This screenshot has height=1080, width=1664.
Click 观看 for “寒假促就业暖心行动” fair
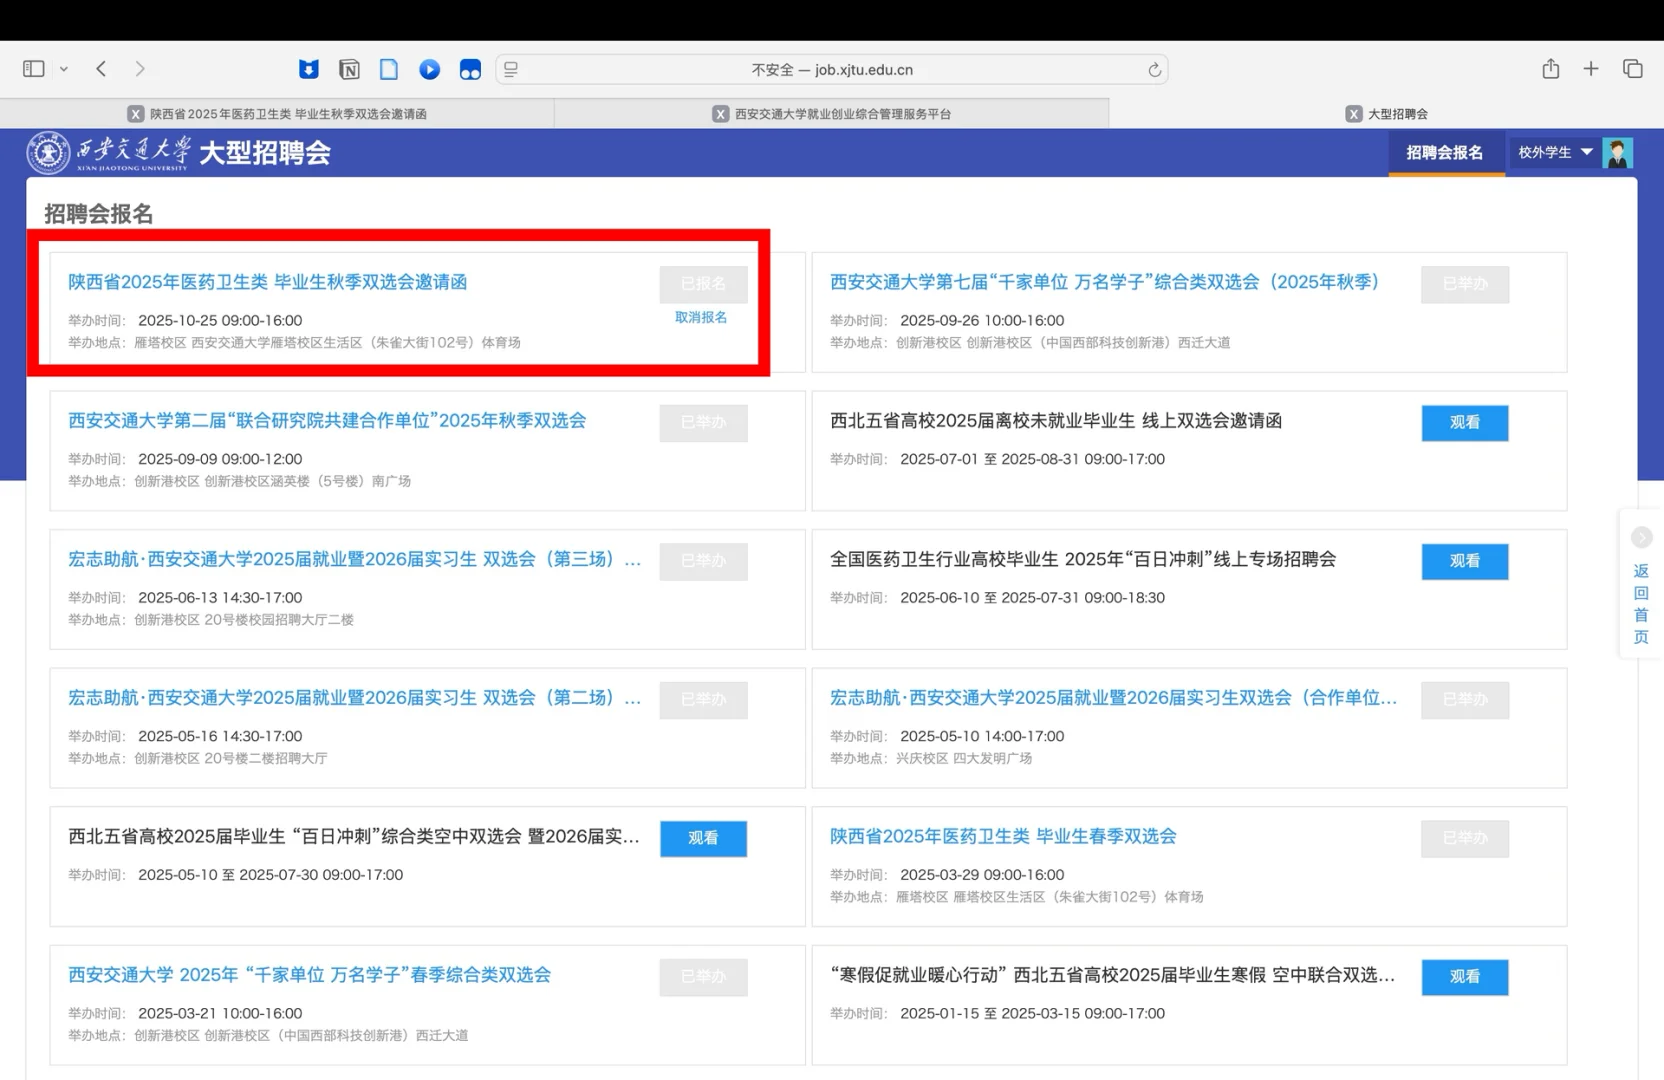click(1465, 977)
